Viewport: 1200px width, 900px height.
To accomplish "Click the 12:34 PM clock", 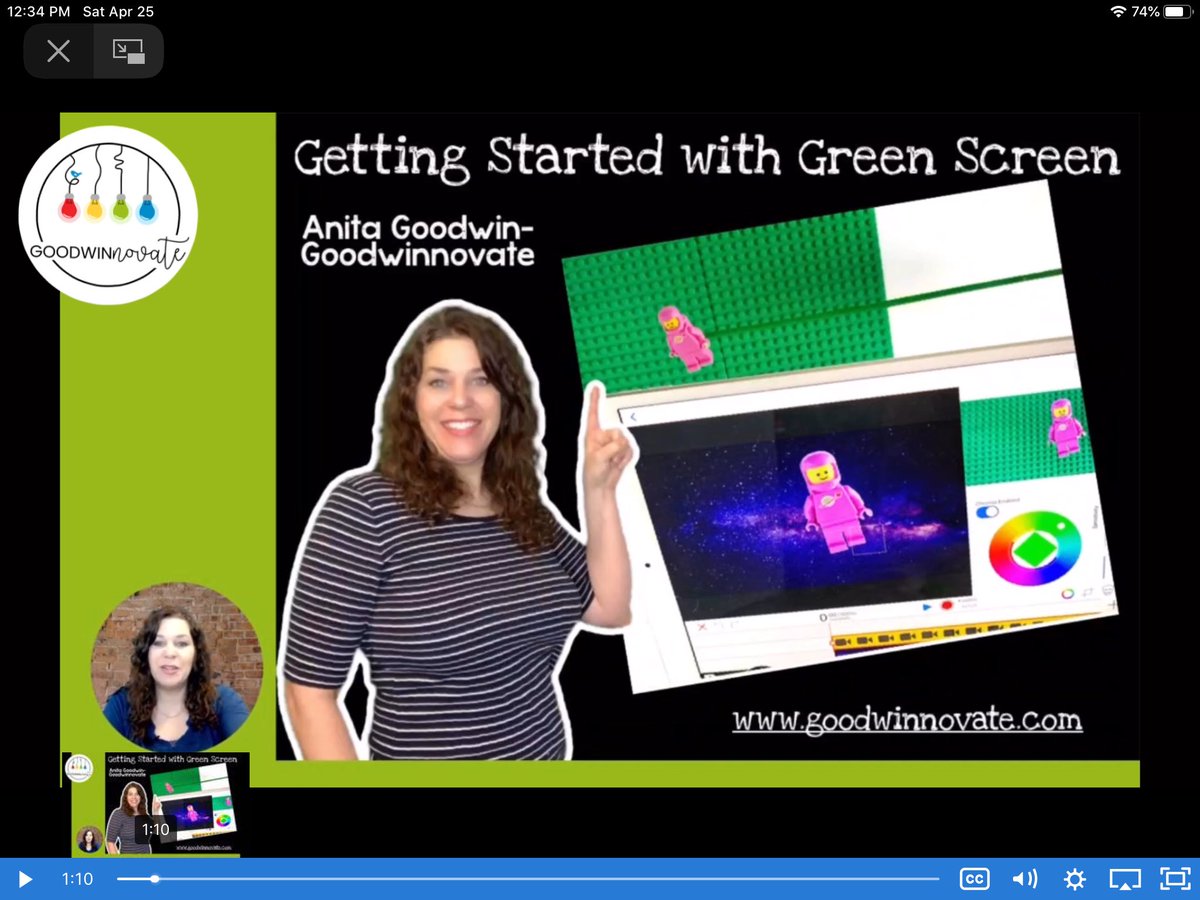I will pyautogui.click(x=39, y=12).
